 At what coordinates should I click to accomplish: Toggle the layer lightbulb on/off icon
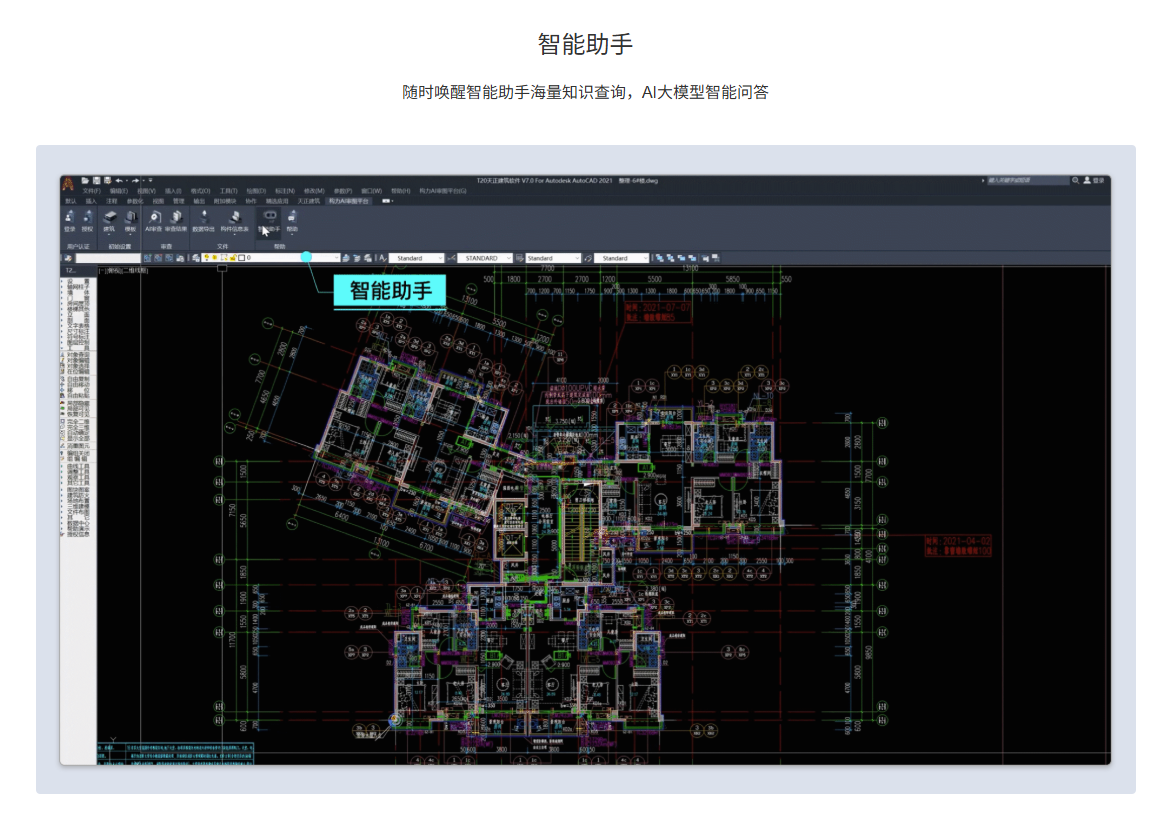[207, 258]
